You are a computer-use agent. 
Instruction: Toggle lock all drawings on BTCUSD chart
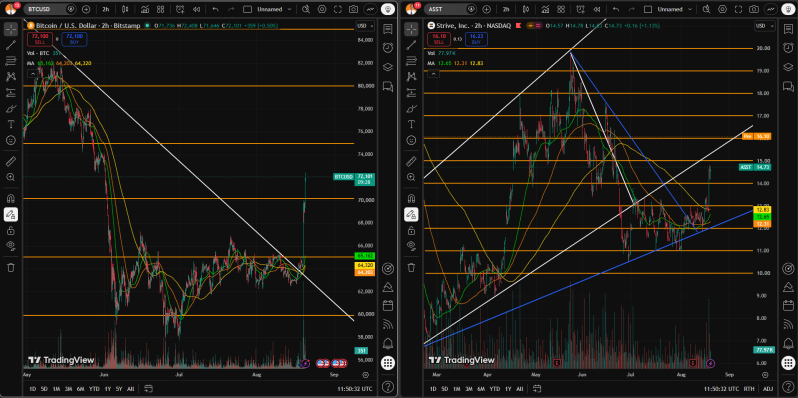[x=11, y=231]
